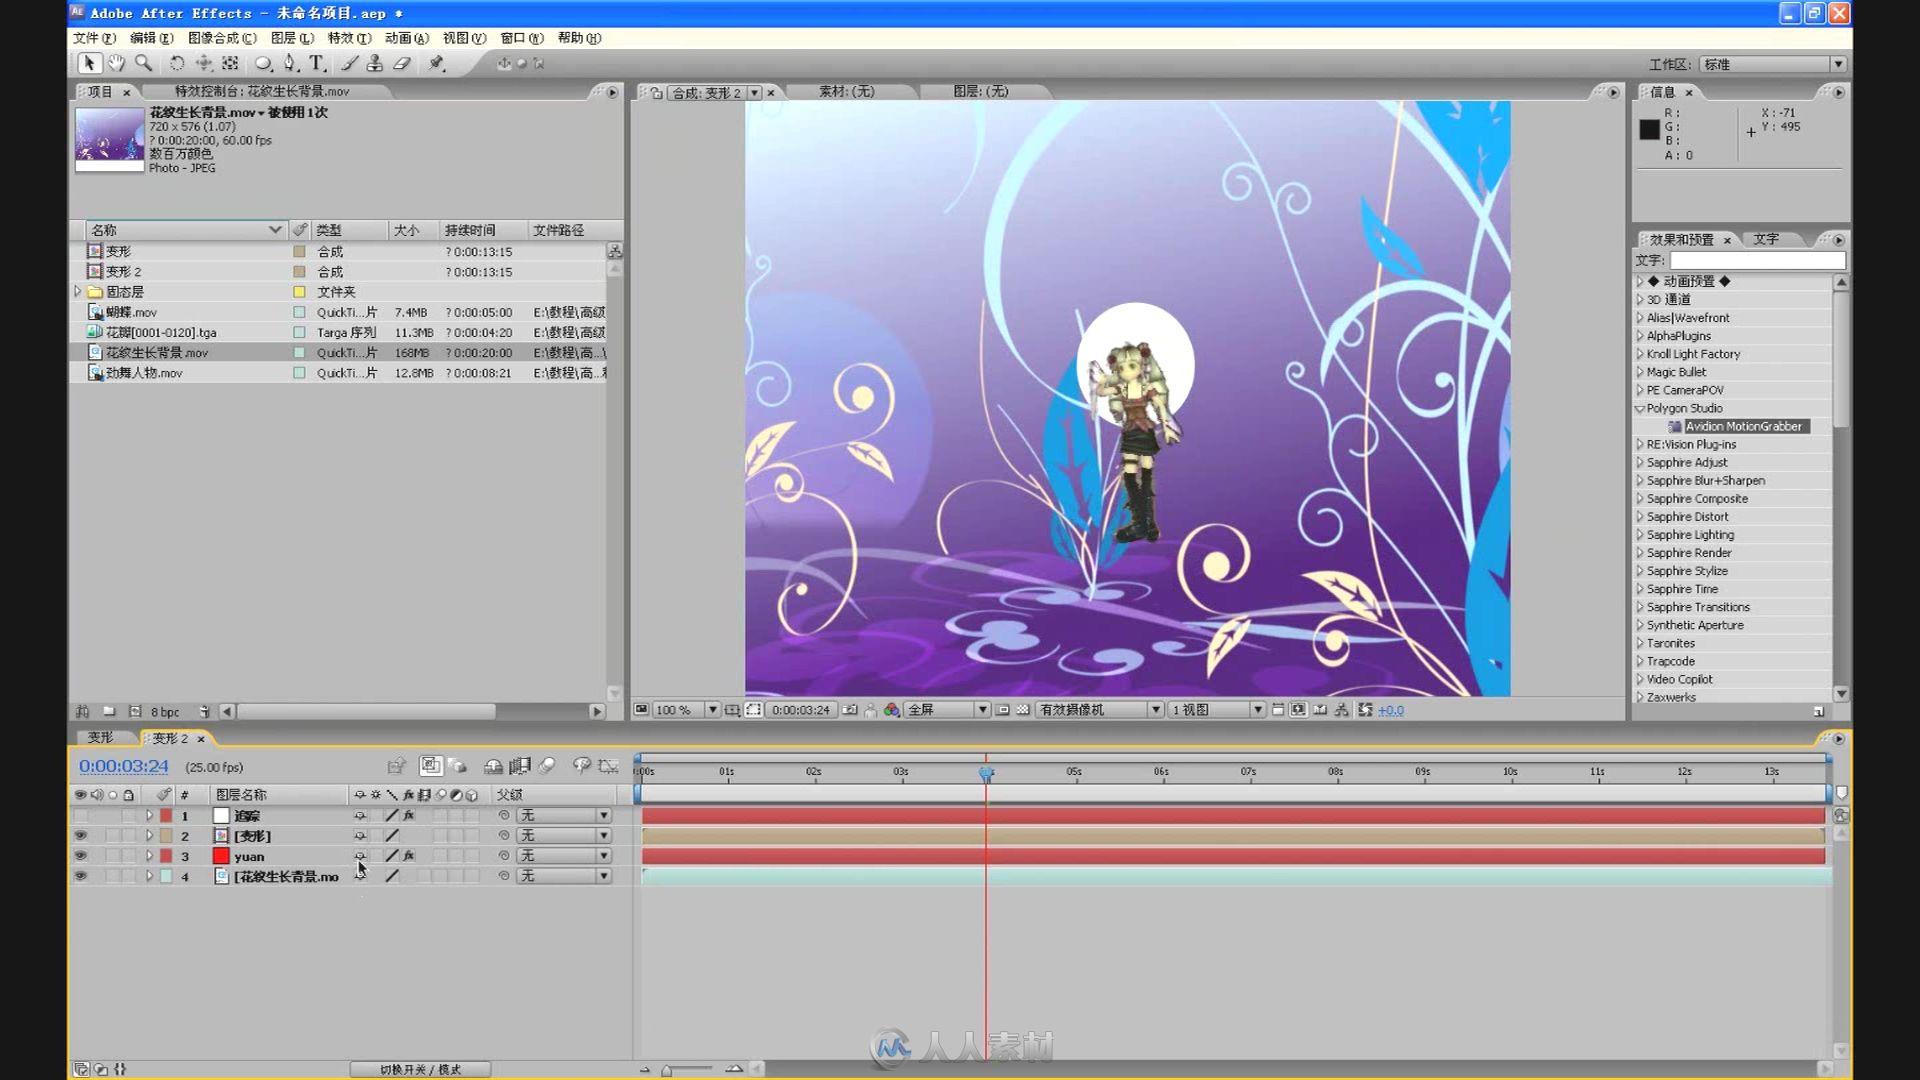Screen dimensions: 1920x1080
Task: Expand Sapphire Distort effects category
Action: point(1640,517)
